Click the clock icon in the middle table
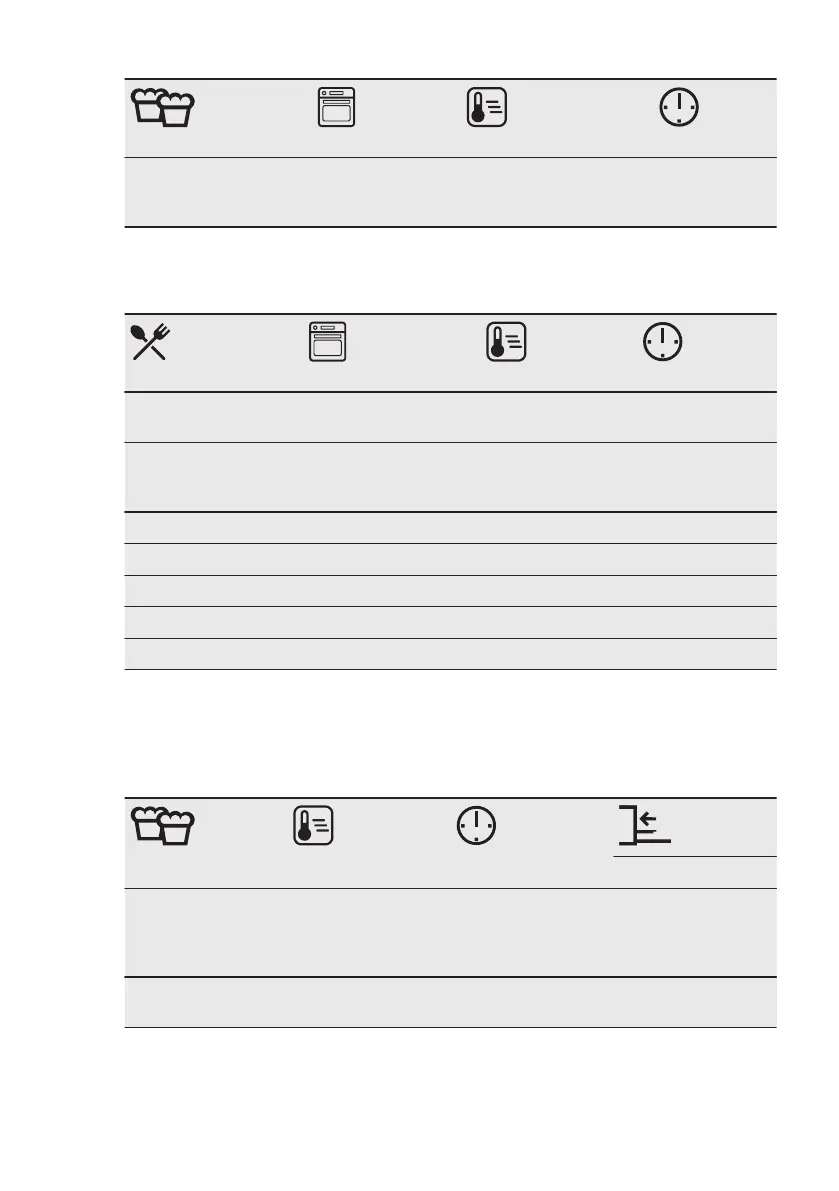839x1191 pixels. click(x=663, y=342)
